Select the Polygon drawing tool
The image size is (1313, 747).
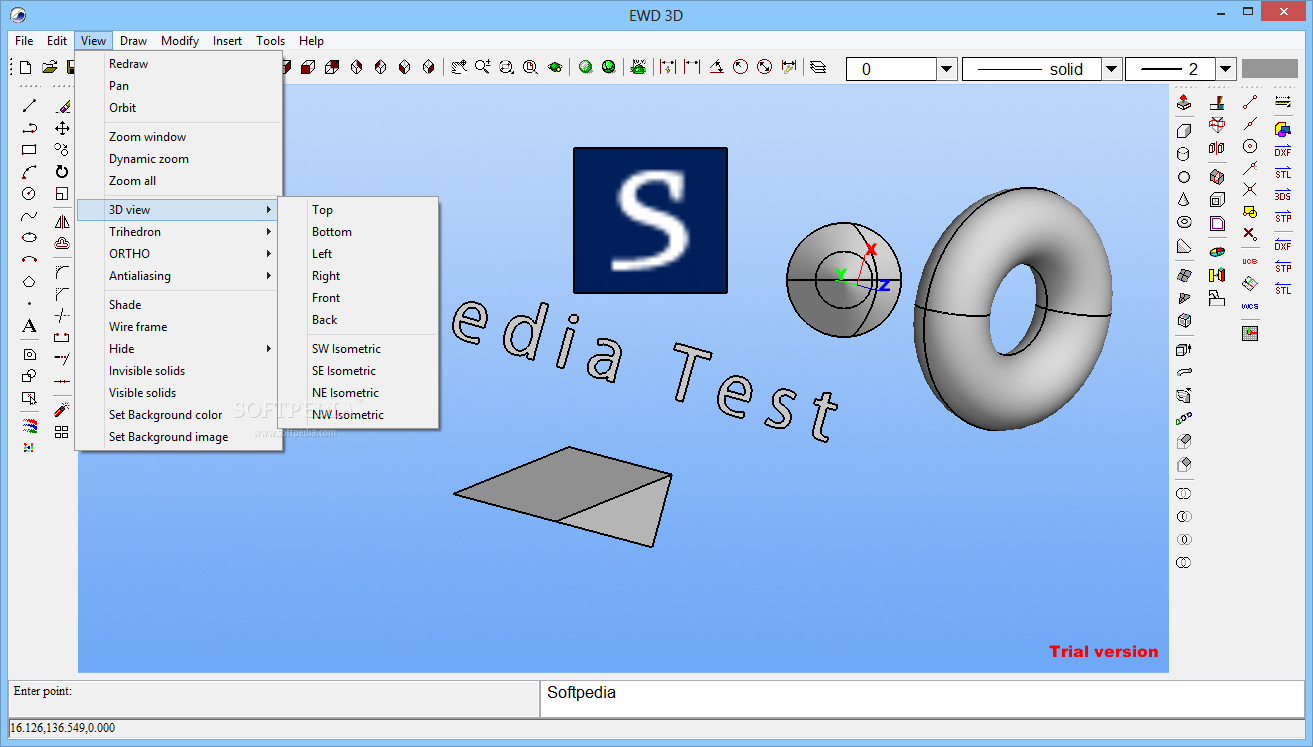29,282
